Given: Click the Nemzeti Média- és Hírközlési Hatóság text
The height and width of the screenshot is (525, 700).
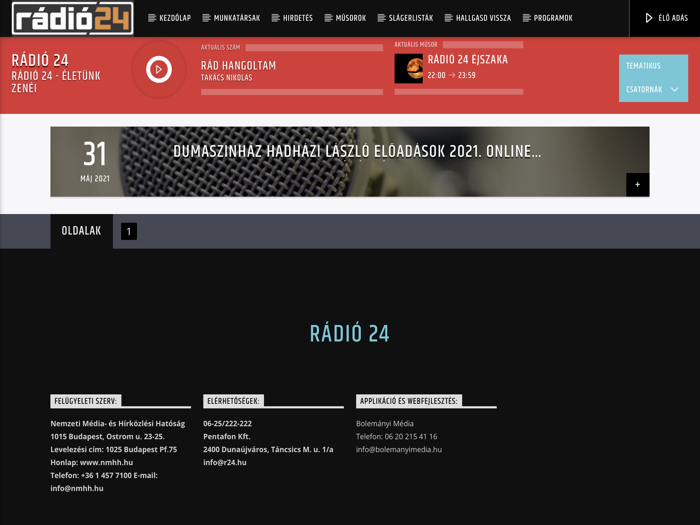Looking at the screenshot, I should (x=117, y=424).
